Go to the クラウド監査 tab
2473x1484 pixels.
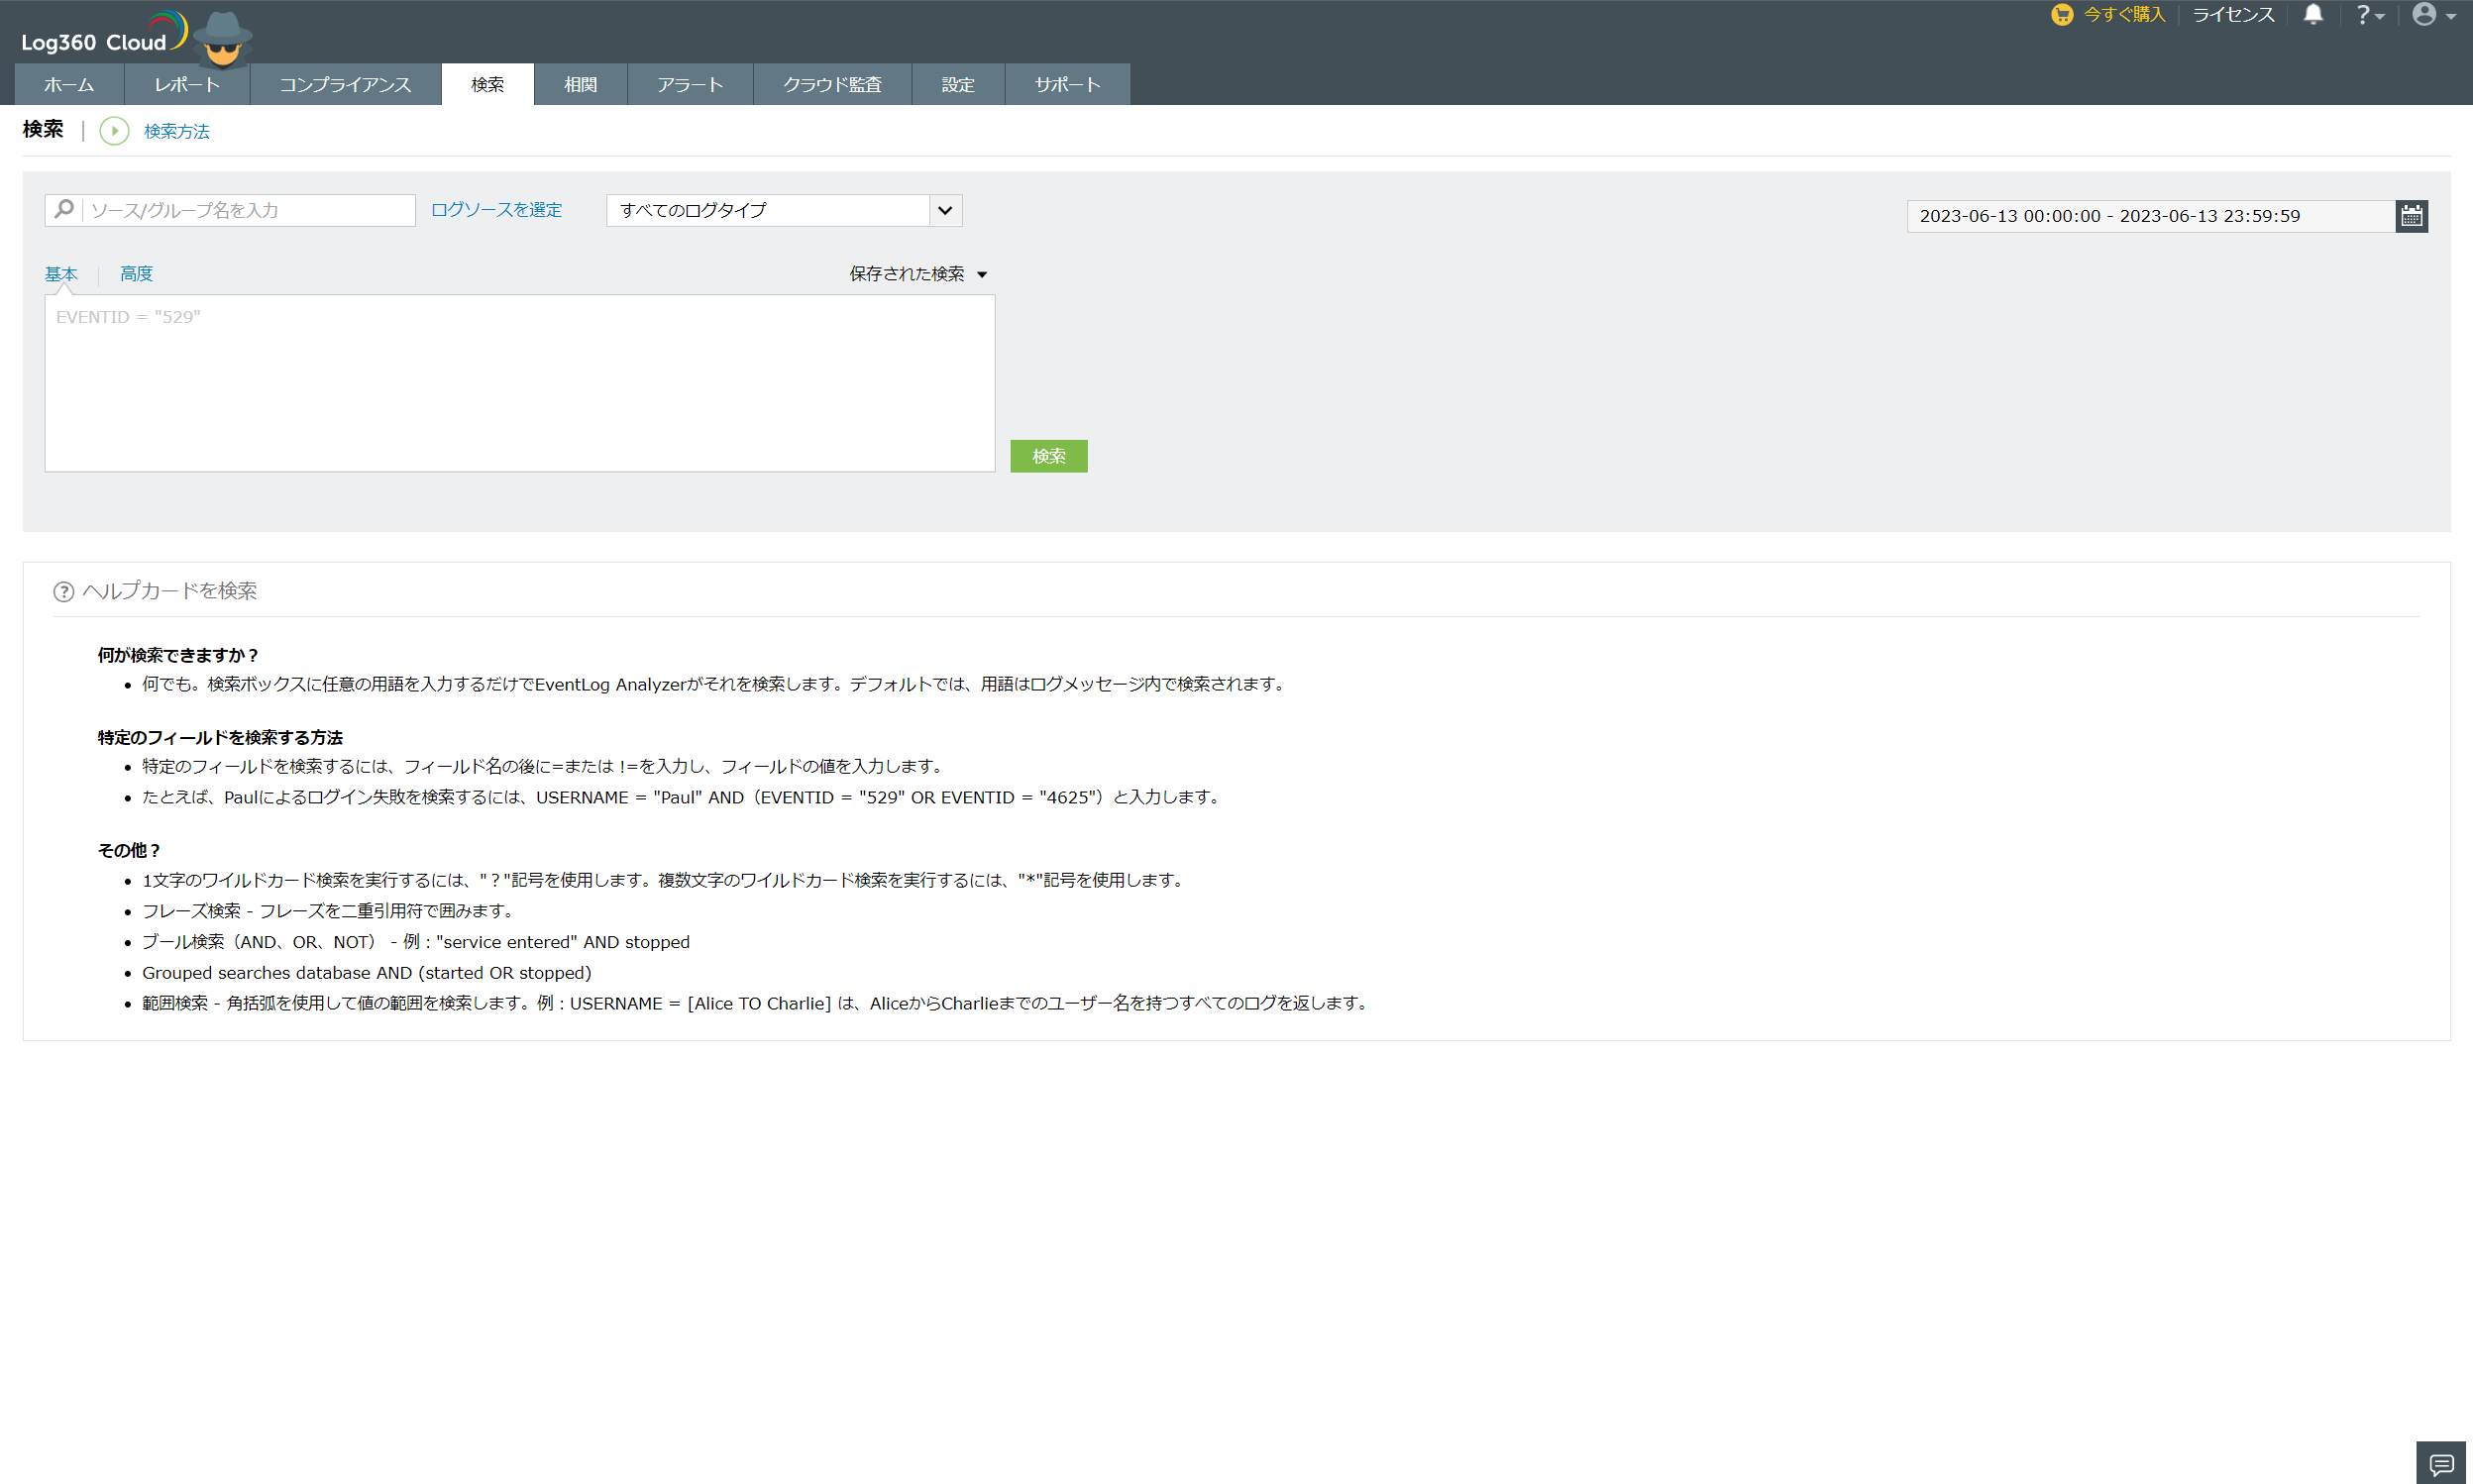832,85
